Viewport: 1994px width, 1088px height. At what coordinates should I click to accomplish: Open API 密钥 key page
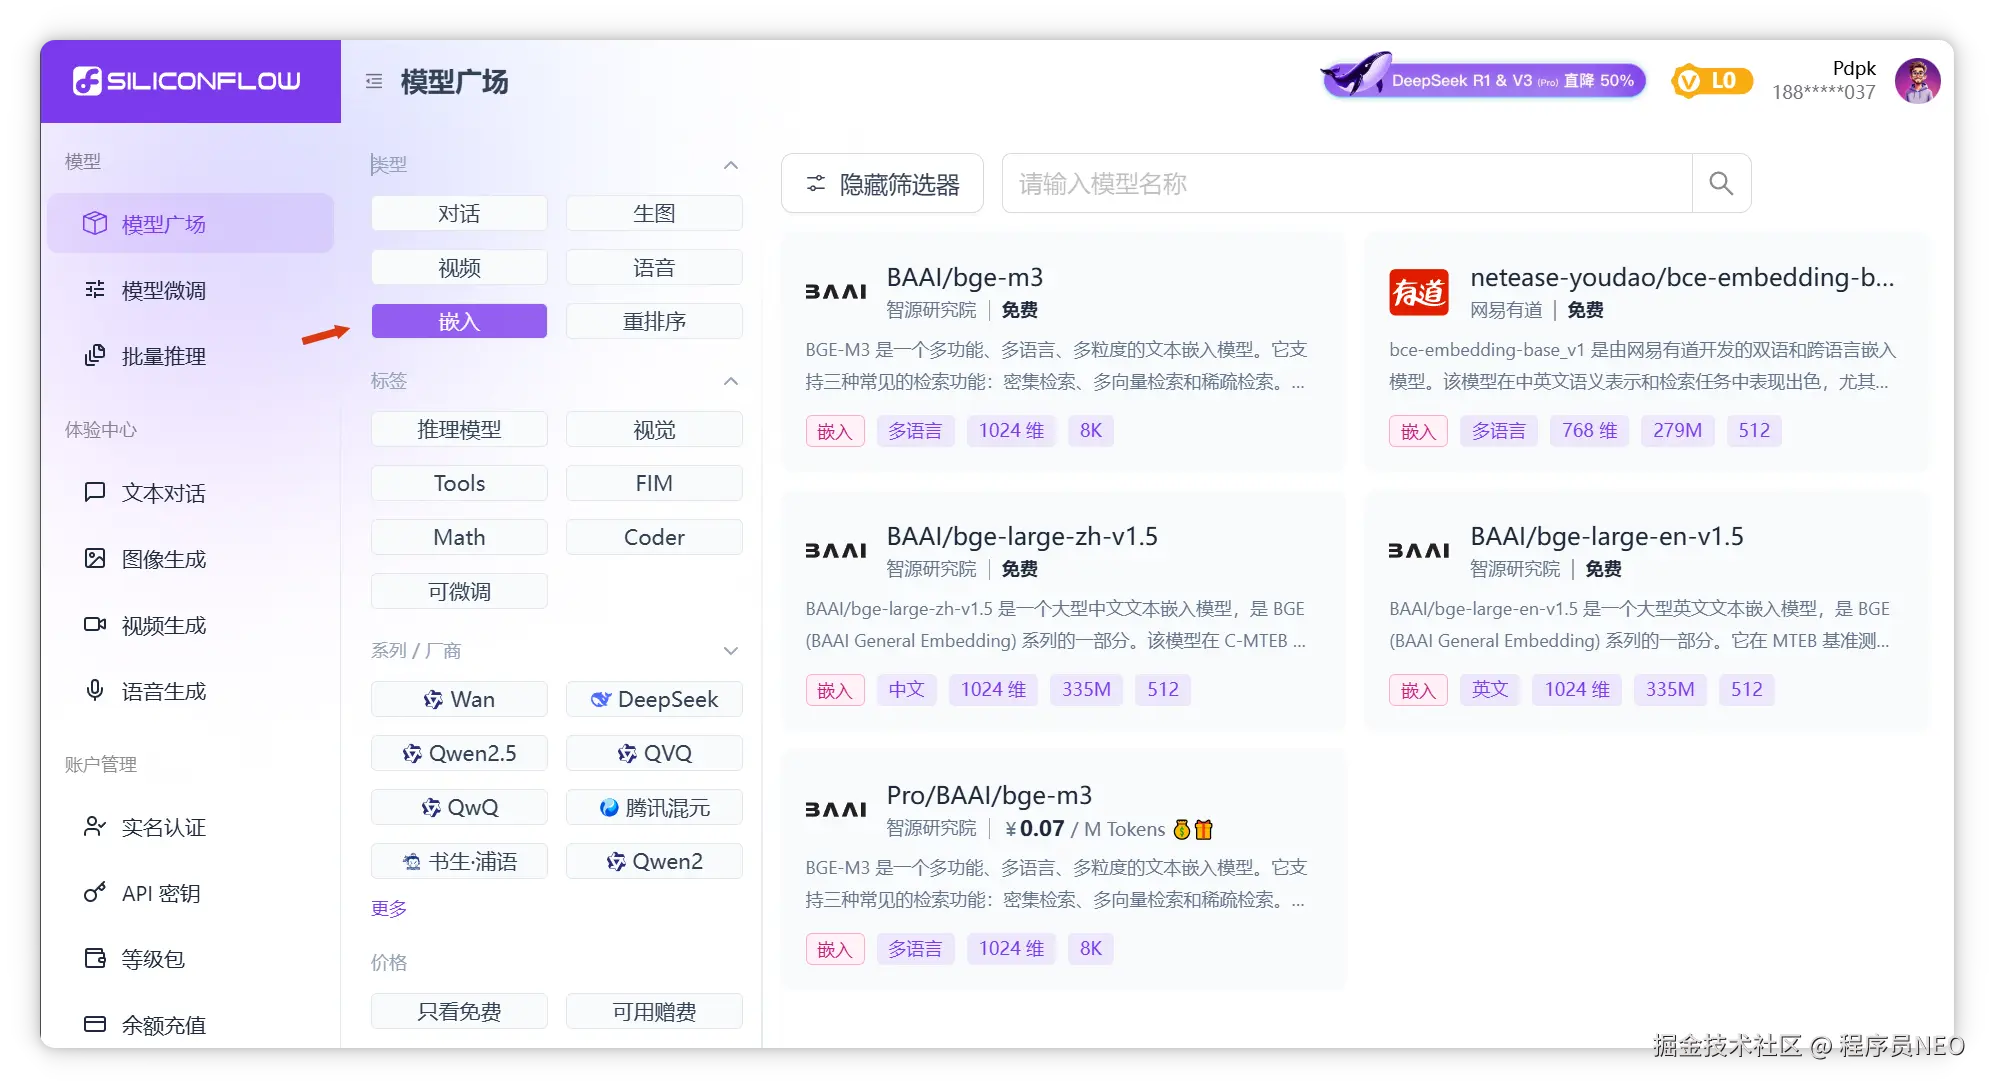tap(160, 893)
